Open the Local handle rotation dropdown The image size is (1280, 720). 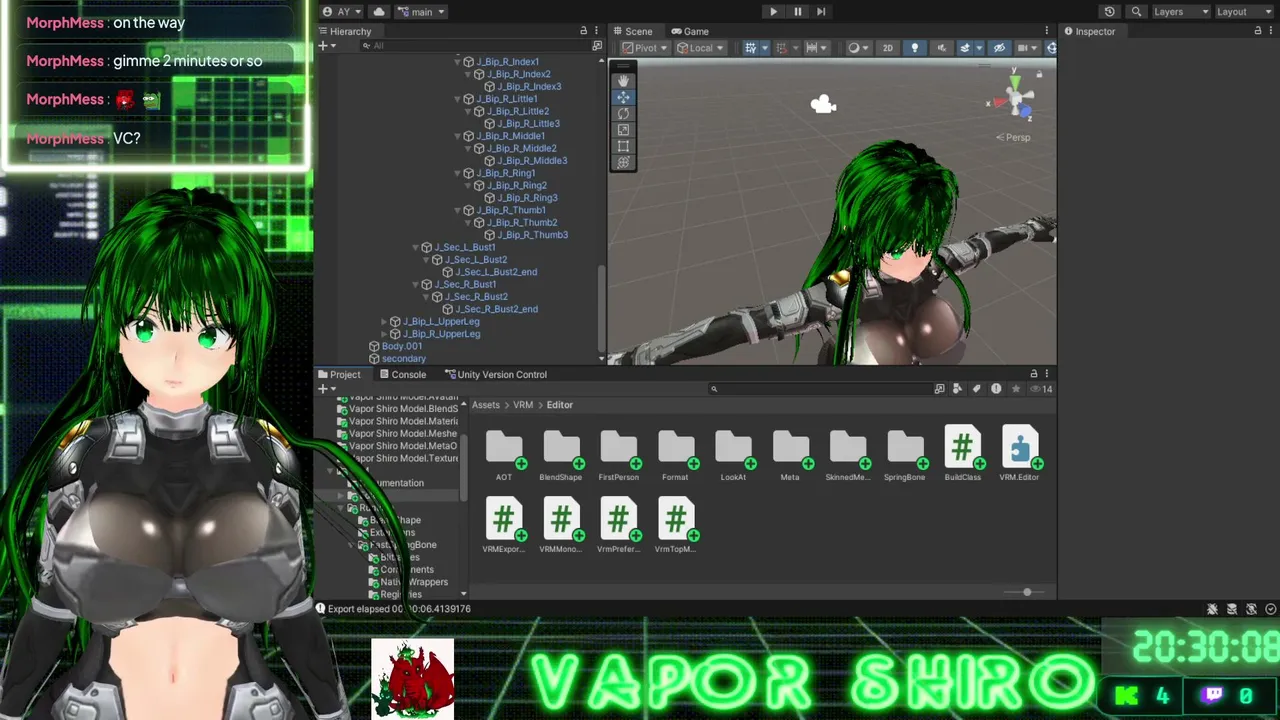700,48
